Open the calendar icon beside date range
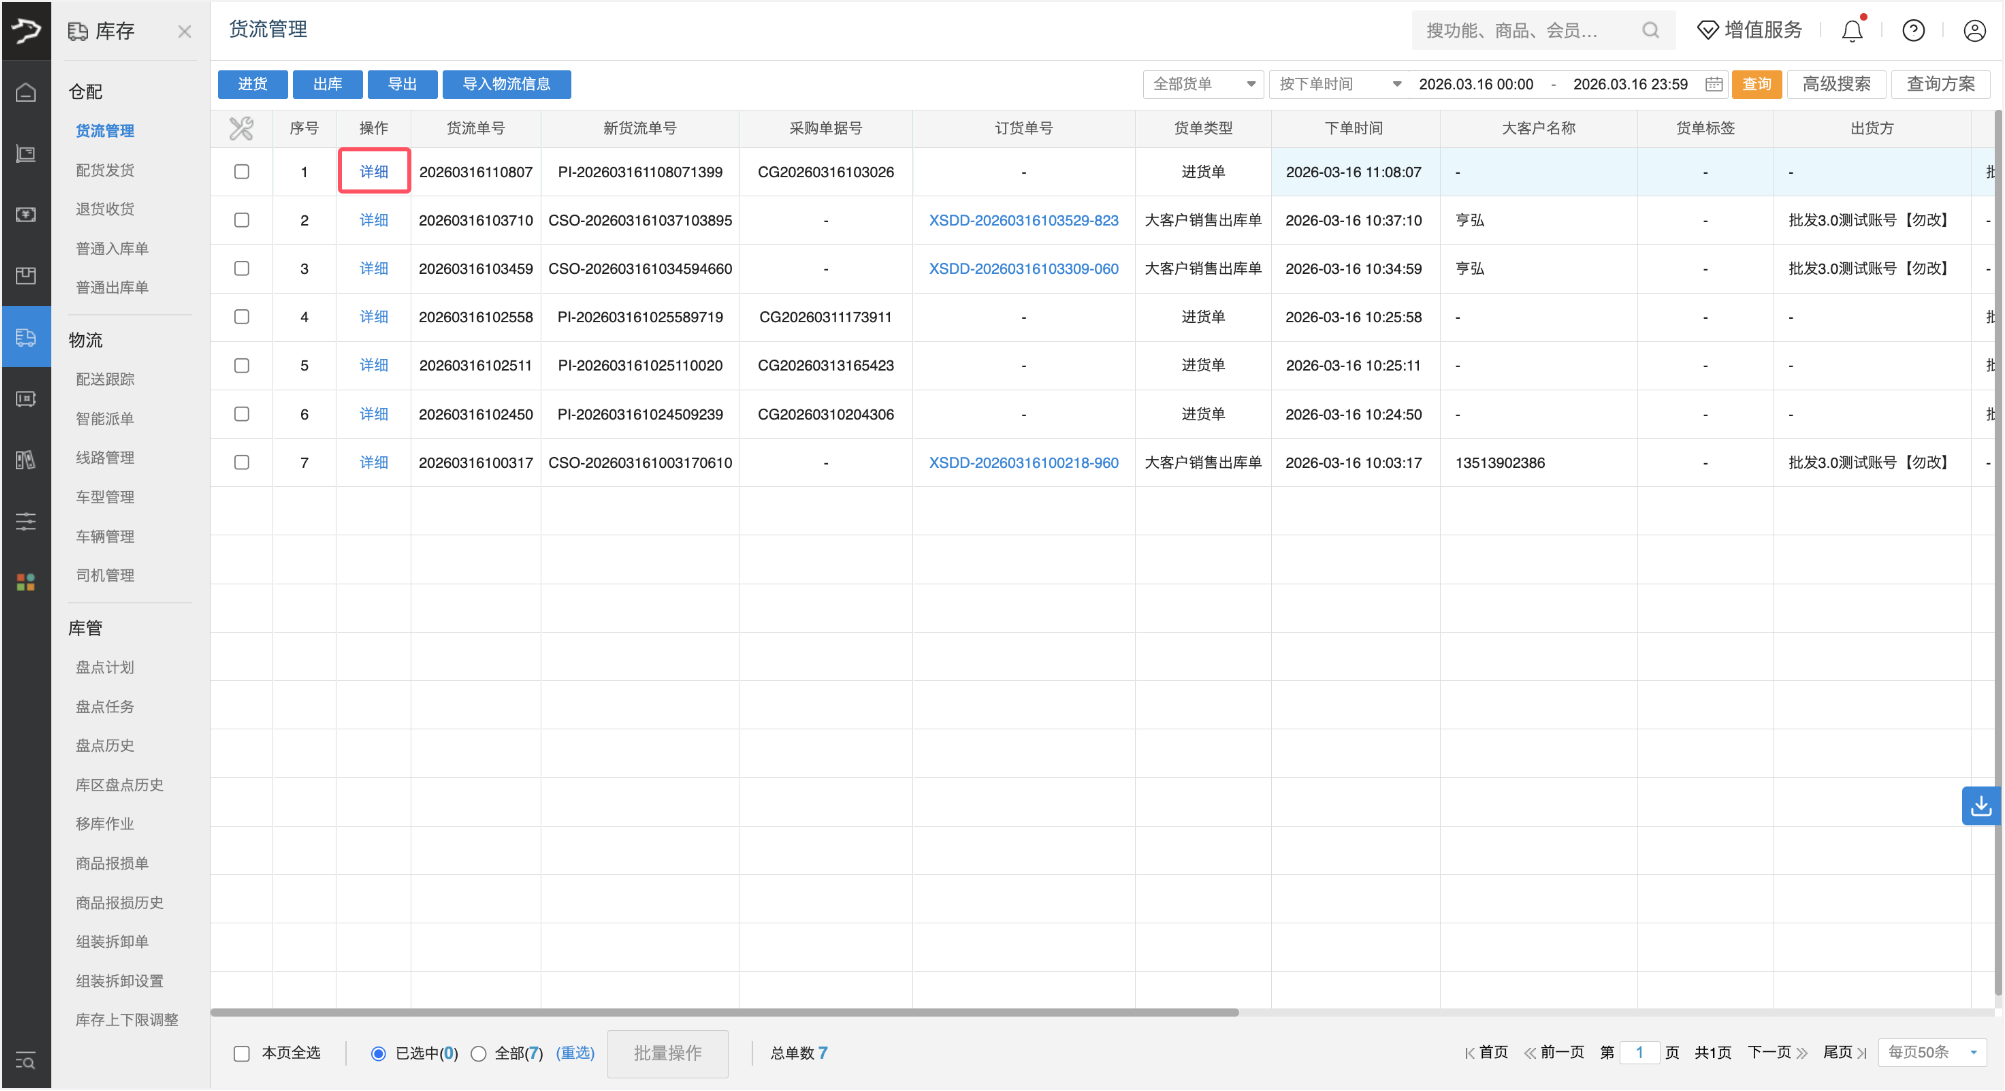The image size is (2005, 1091). tap(1713, 84)
